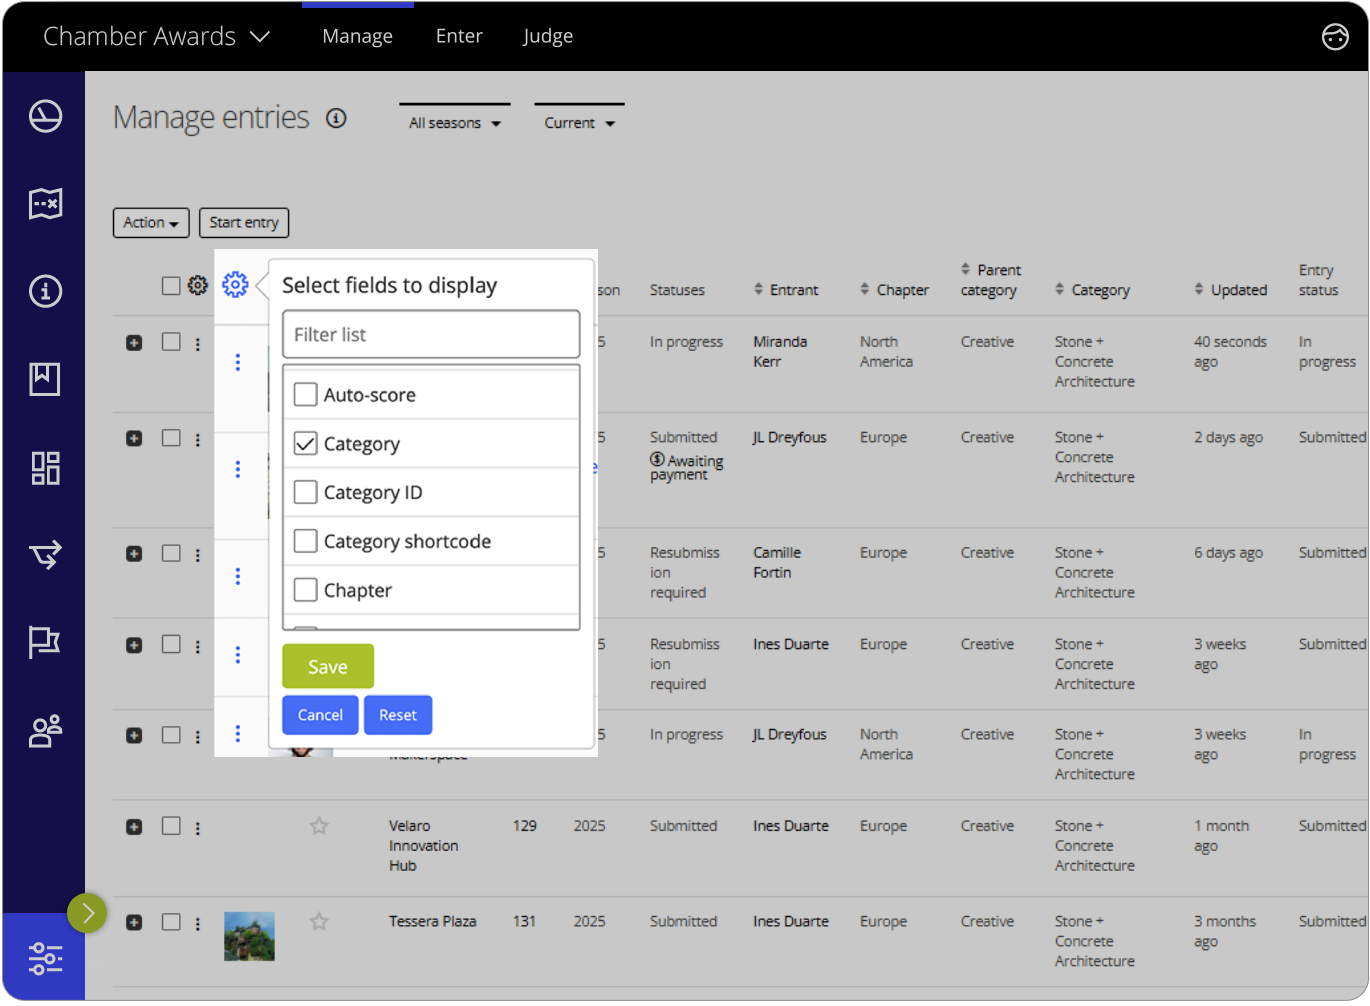
Task: Star the Velaro Innovation Hub entry
Action: [319, 826]
